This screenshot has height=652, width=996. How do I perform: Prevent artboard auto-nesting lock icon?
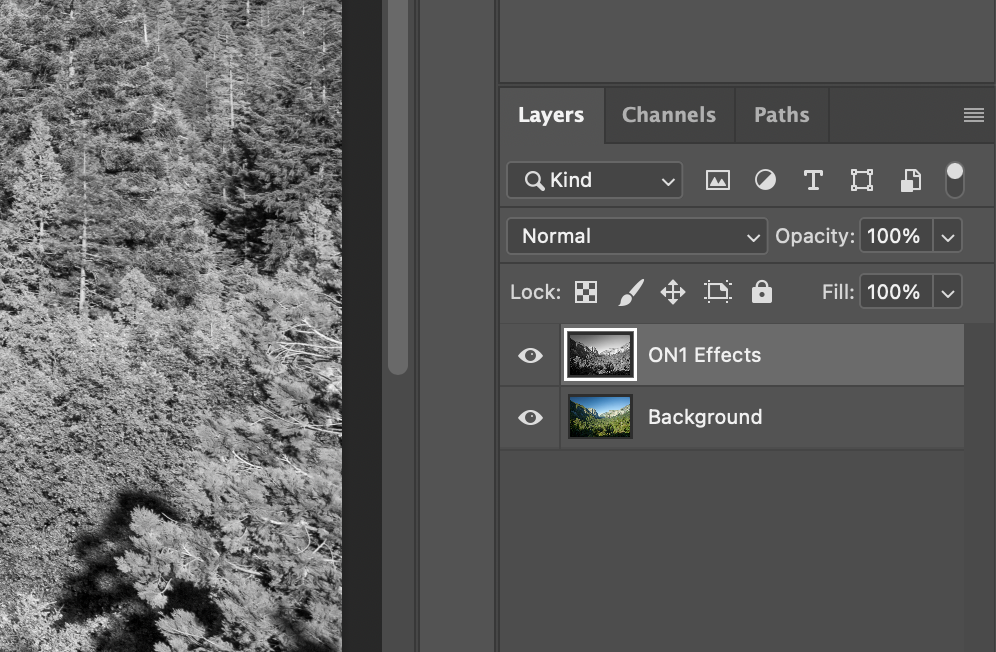(x=718, y=292)
